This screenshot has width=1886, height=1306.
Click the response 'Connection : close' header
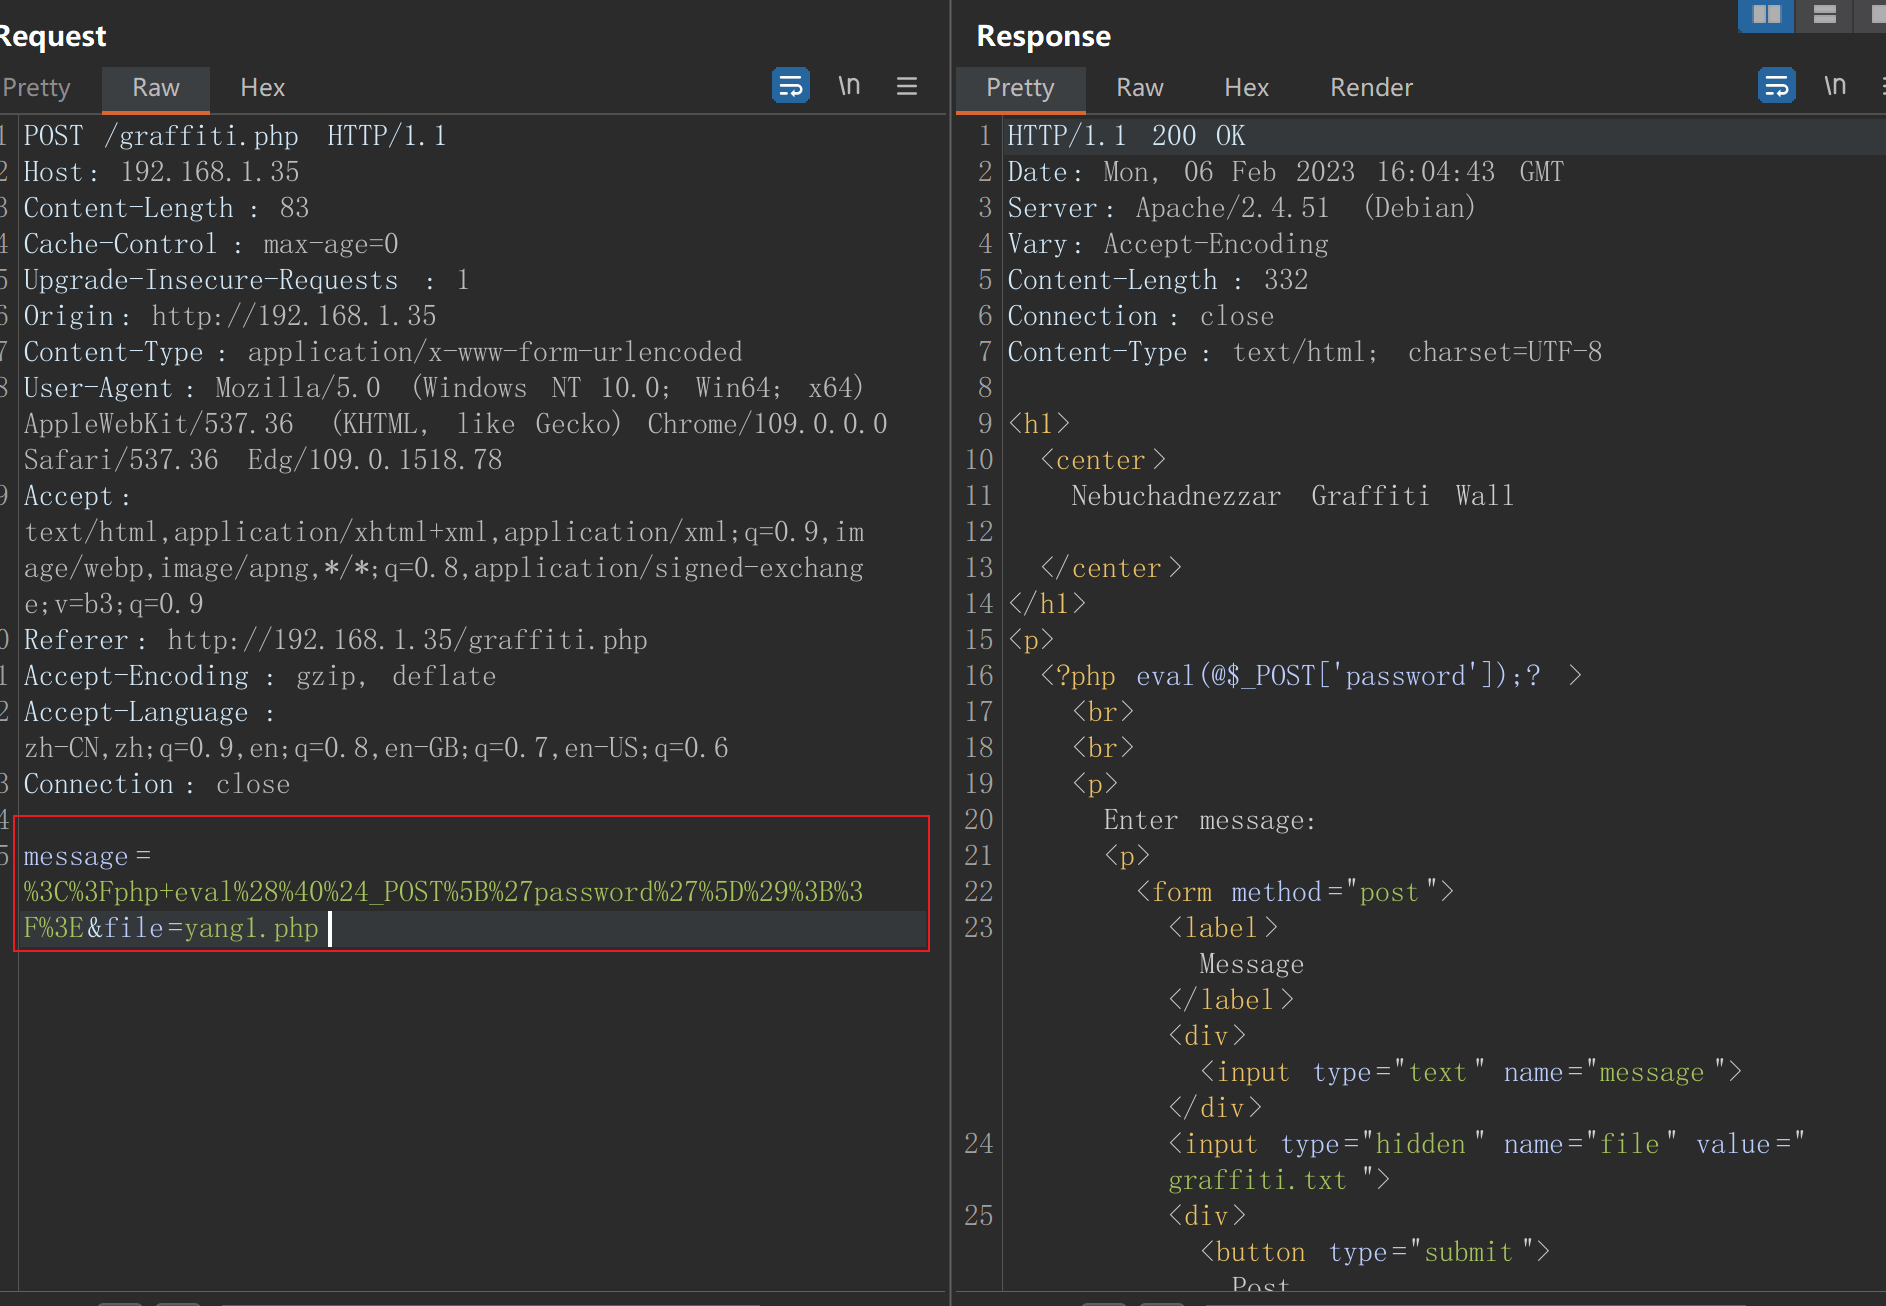click(1141, 316)
